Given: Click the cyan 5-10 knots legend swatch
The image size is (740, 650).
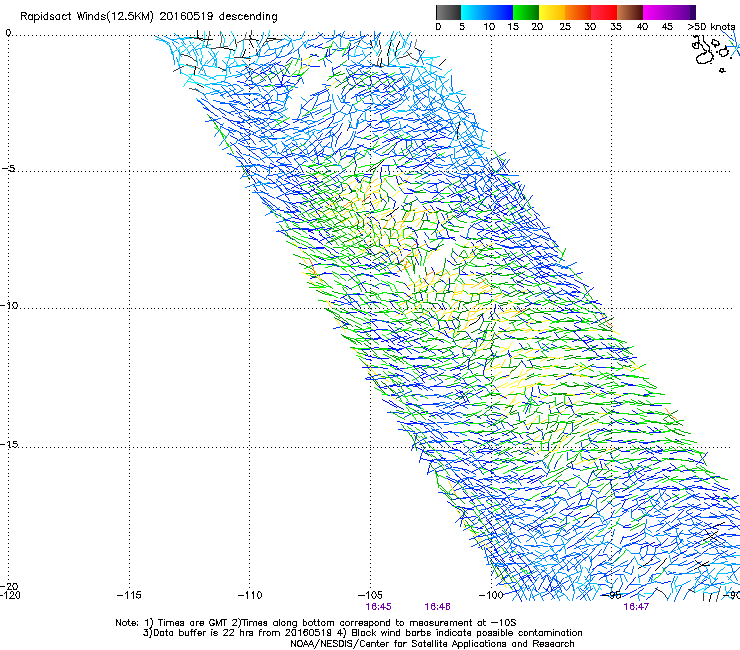Looking at the screenshot, I should pos(474,12).
